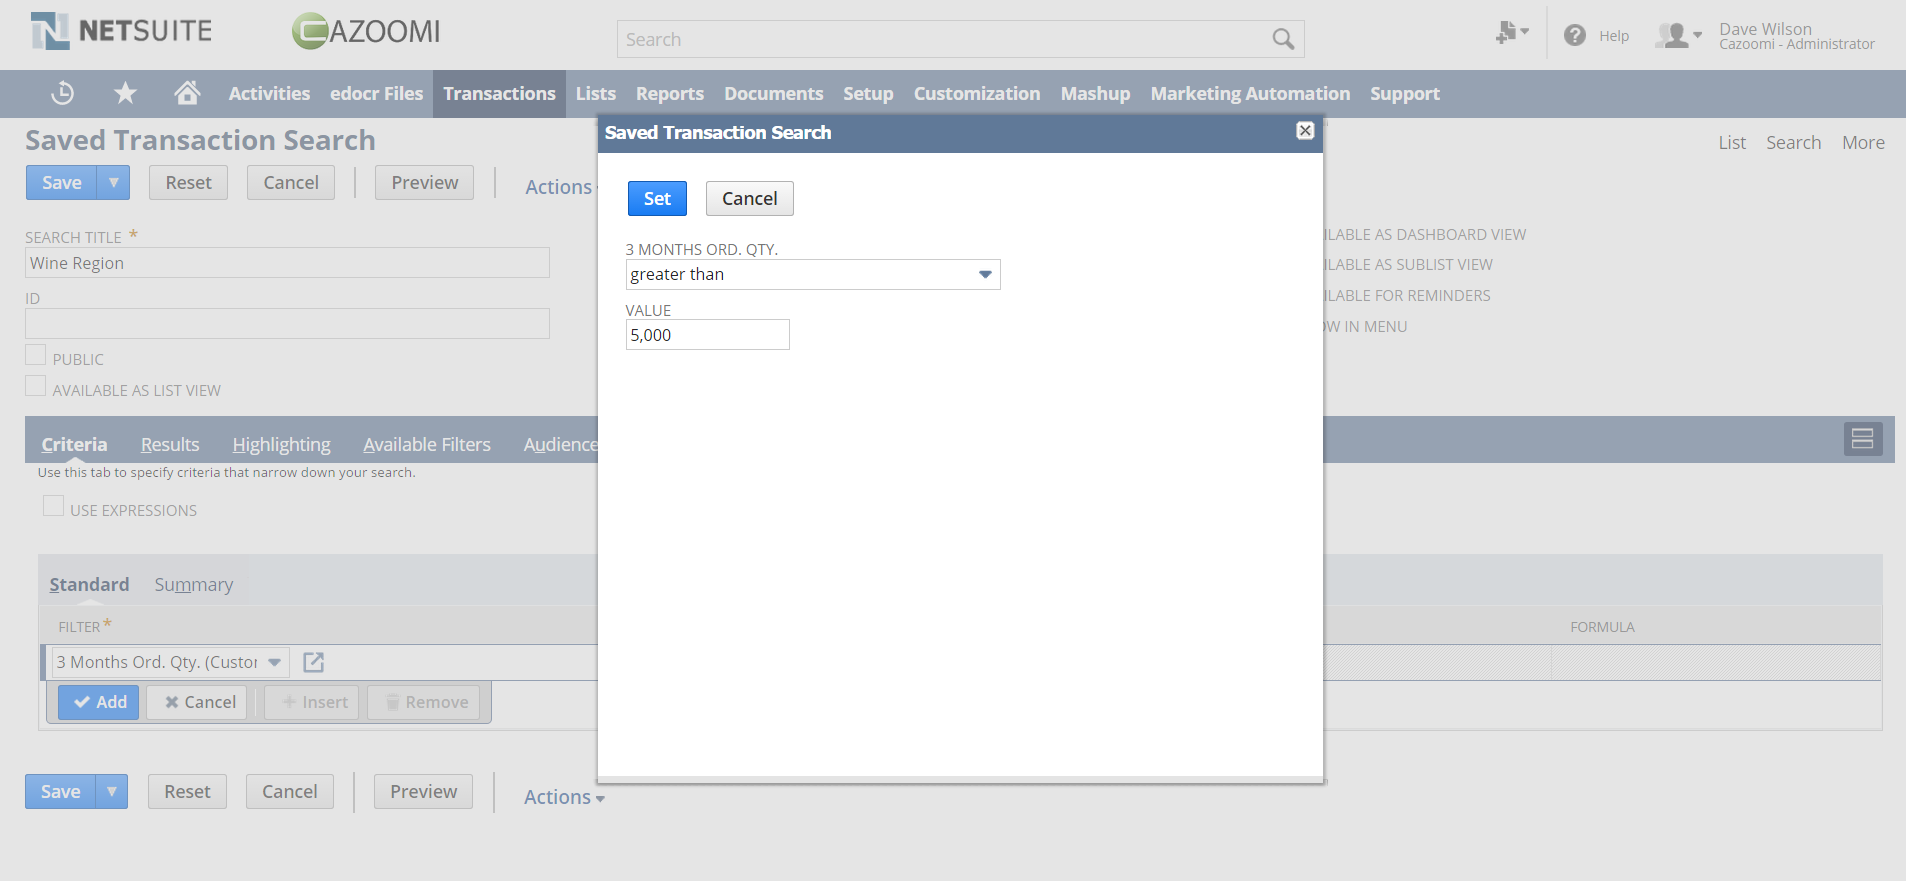Screen dimensions: 1906x881
Task: Click the Value input field
Action: [707, 335]
